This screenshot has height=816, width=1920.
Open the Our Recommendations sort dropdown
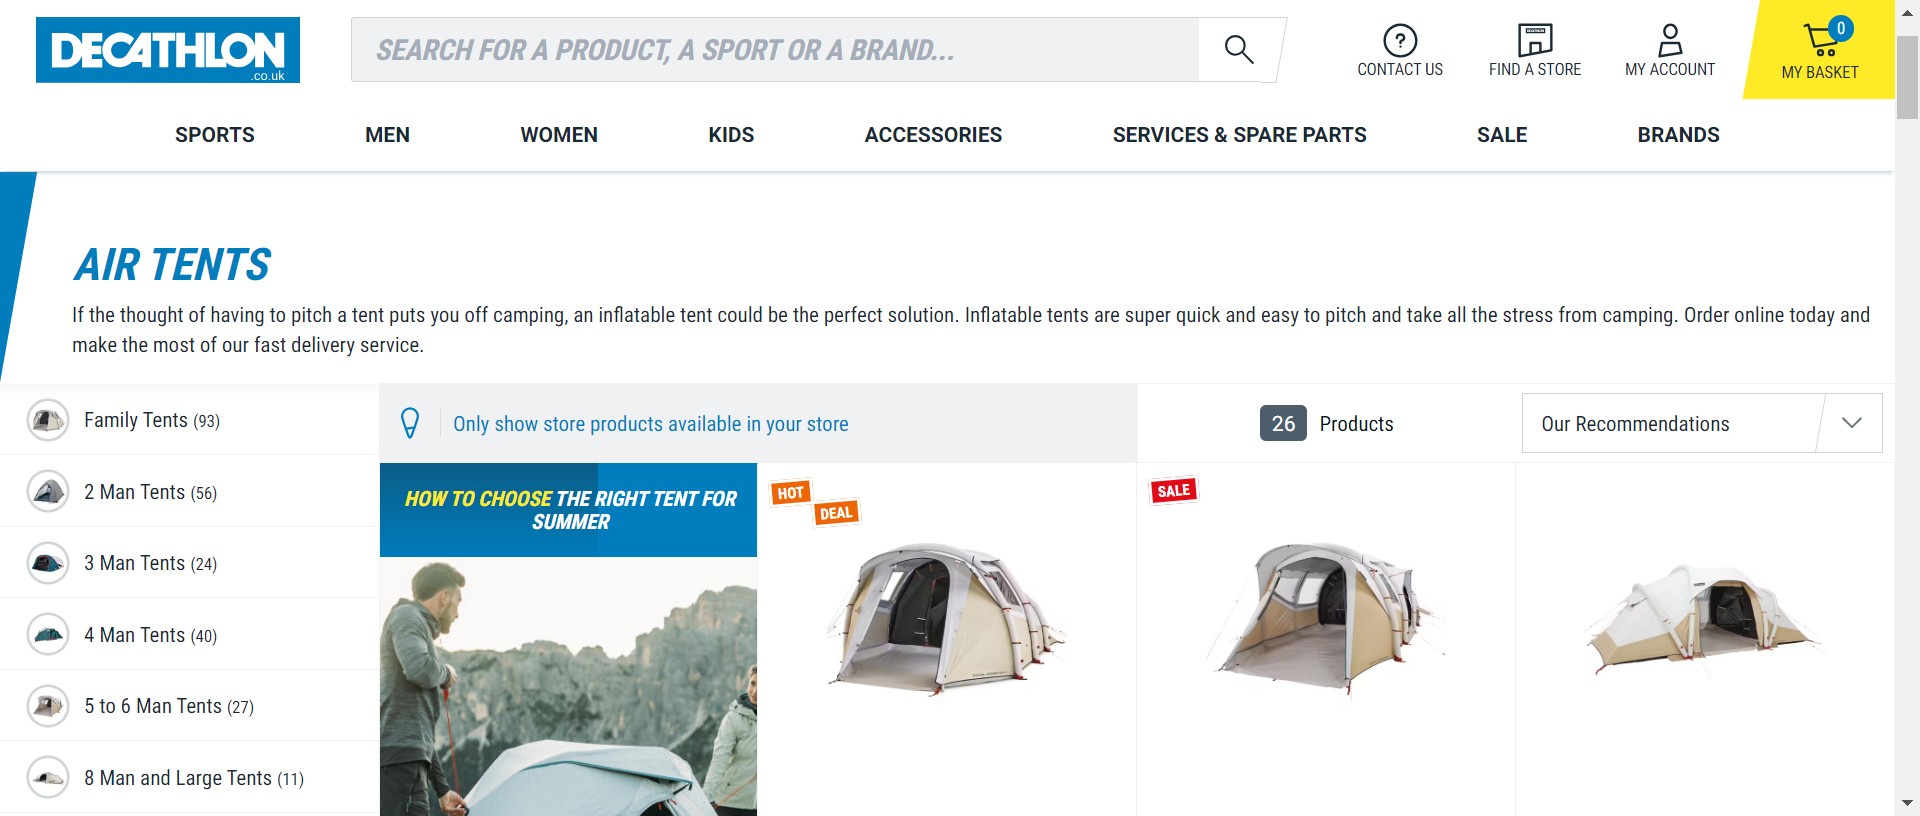click(x=1701, y=423)
